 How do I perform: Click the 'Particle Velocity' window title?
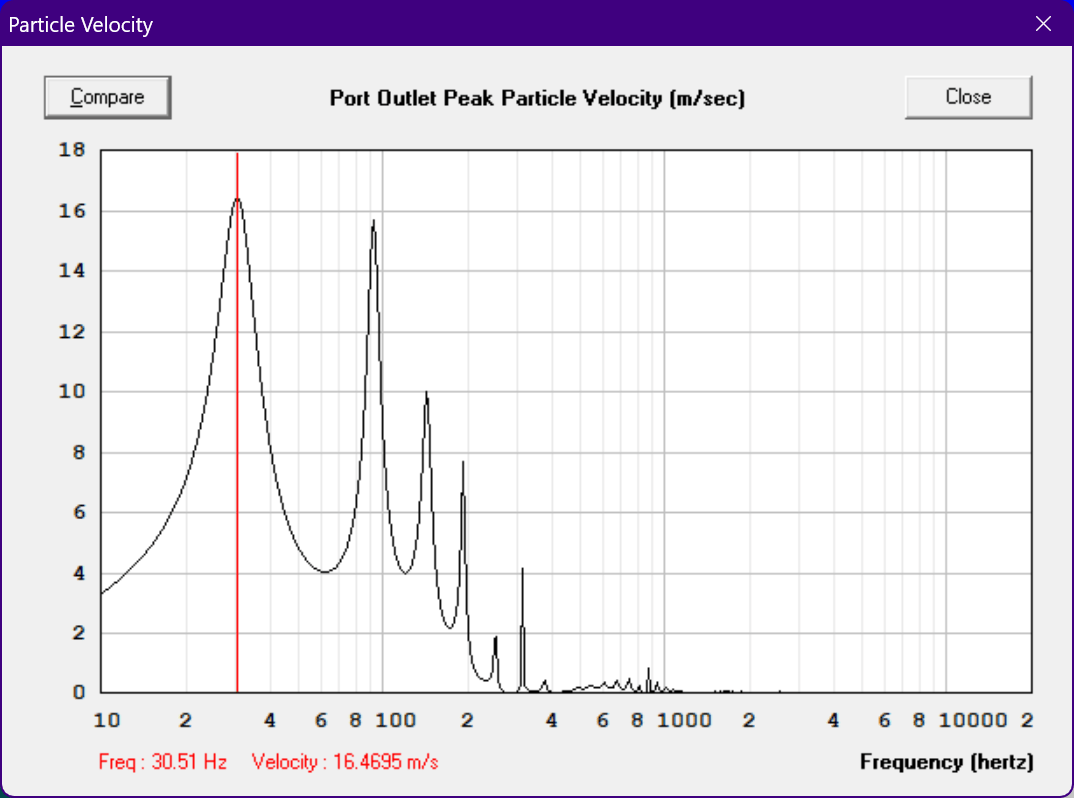click(x=80, y=25)
